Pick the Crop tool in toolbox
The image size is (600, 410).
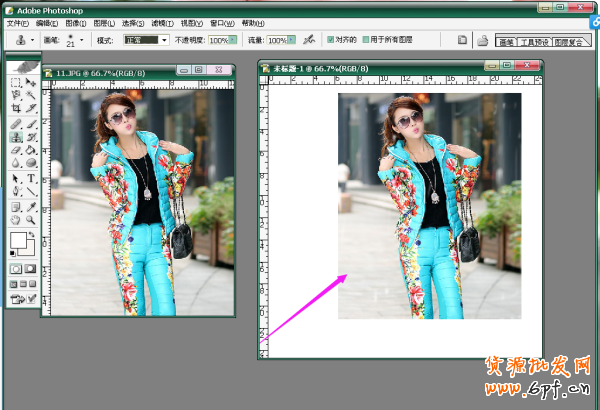(x=16, y=108)
